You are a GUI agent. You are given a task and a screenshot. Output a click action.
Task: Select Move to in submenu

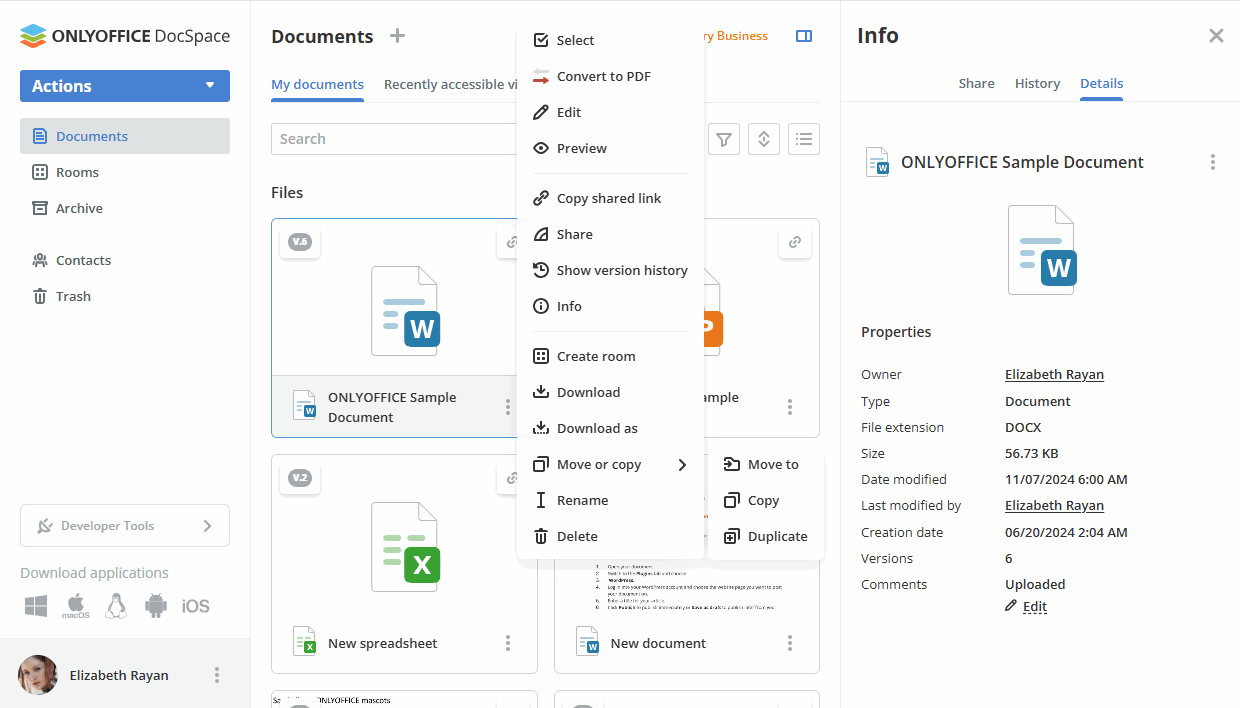coord(766,464)
